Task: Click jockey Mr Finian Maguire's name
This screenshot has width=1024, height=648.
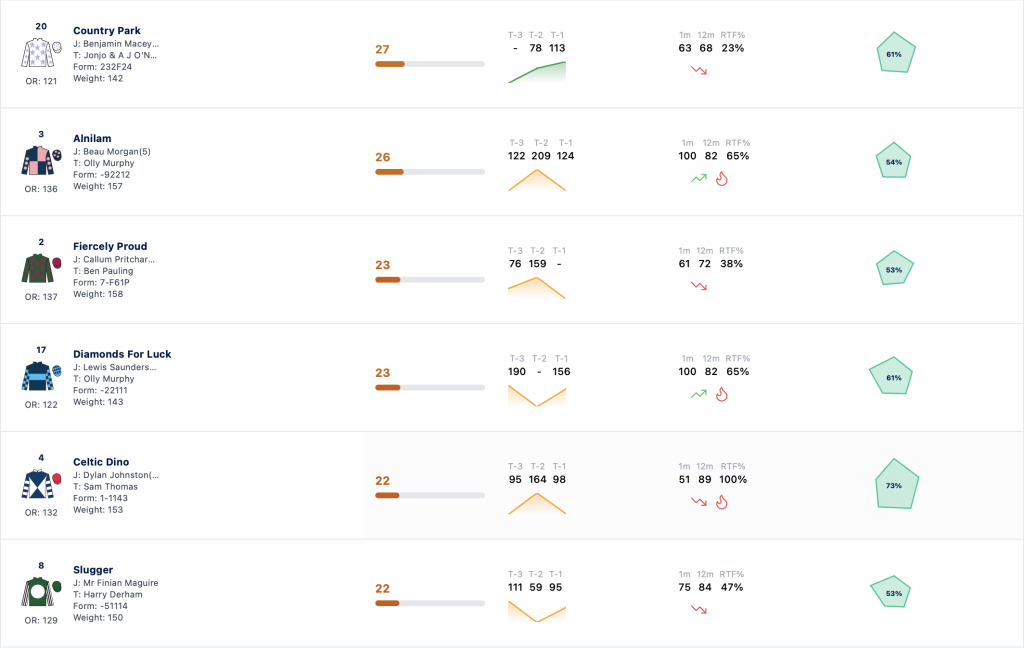Action: click(120, 583)
